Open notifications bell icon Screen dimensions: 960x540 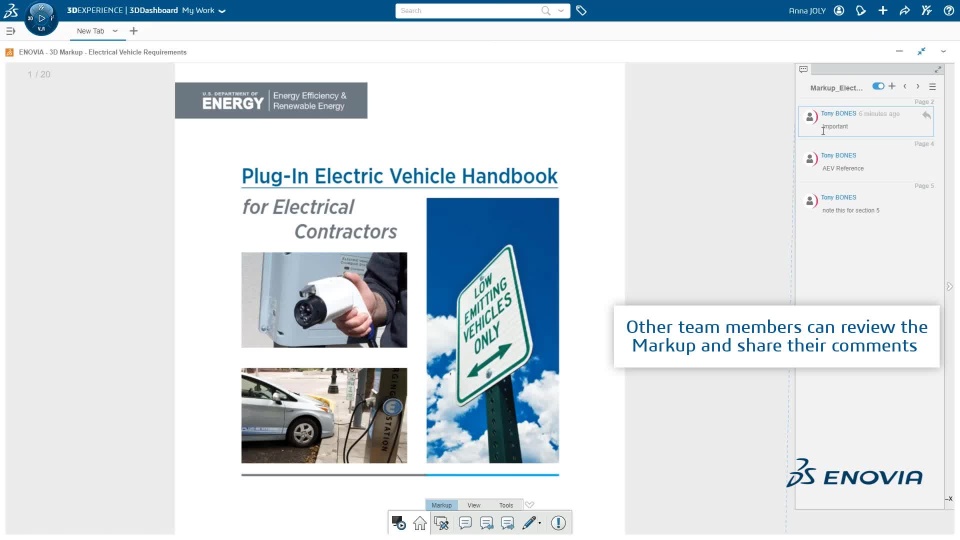[861, 10]
